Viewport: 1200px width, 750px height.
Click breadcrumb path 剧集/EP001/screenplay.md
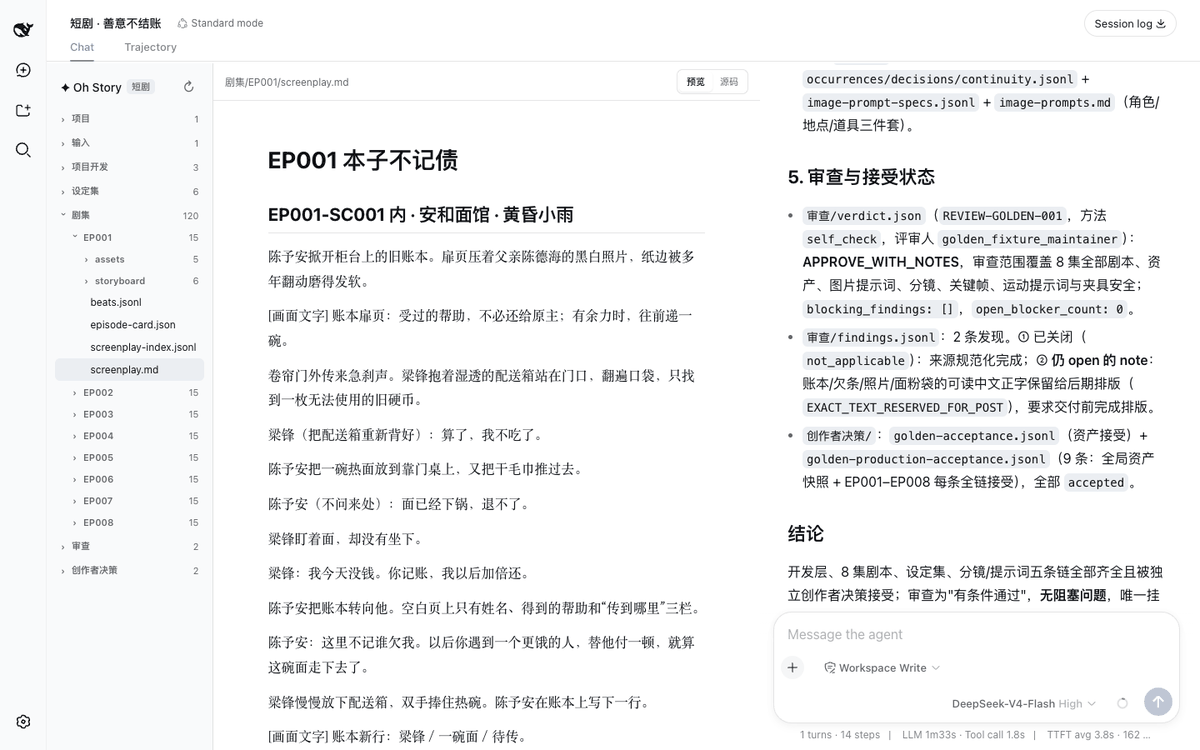[287, 82]
